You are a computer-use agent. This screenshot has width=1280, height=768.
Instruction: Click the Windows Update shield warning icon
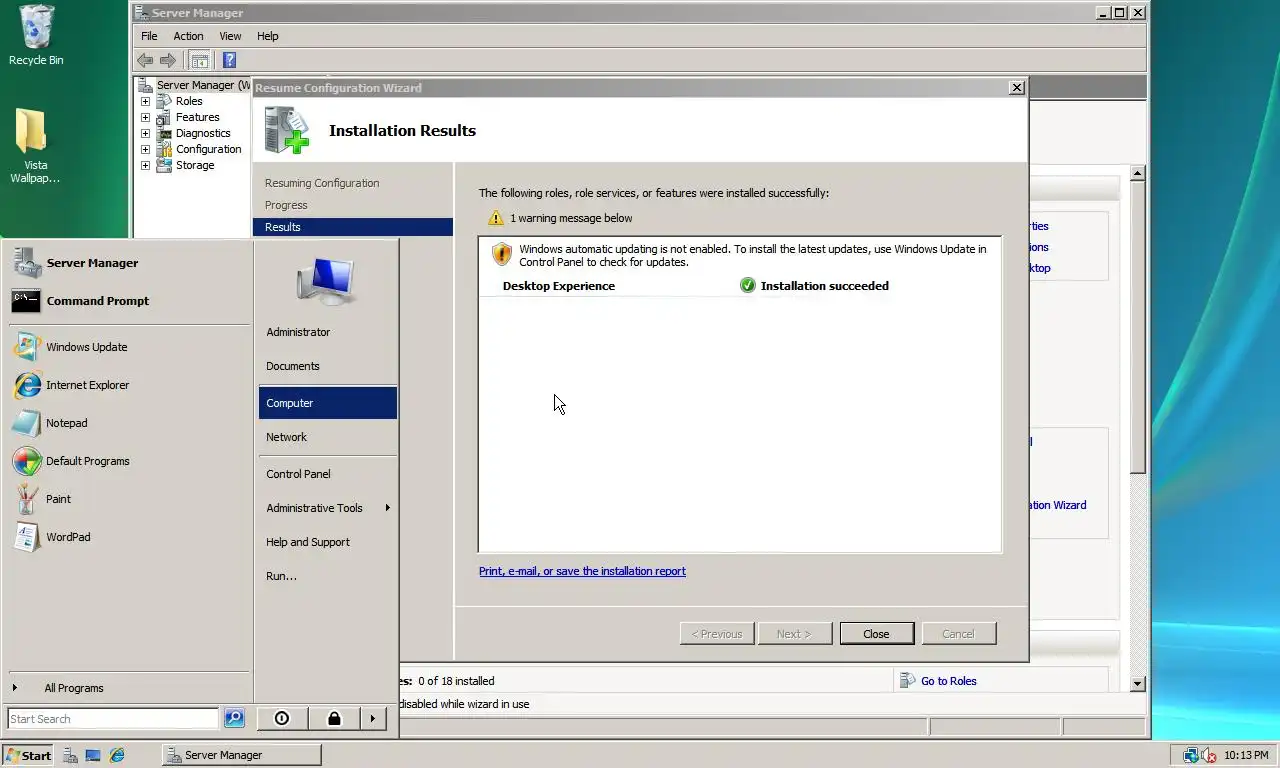point(502,254)
